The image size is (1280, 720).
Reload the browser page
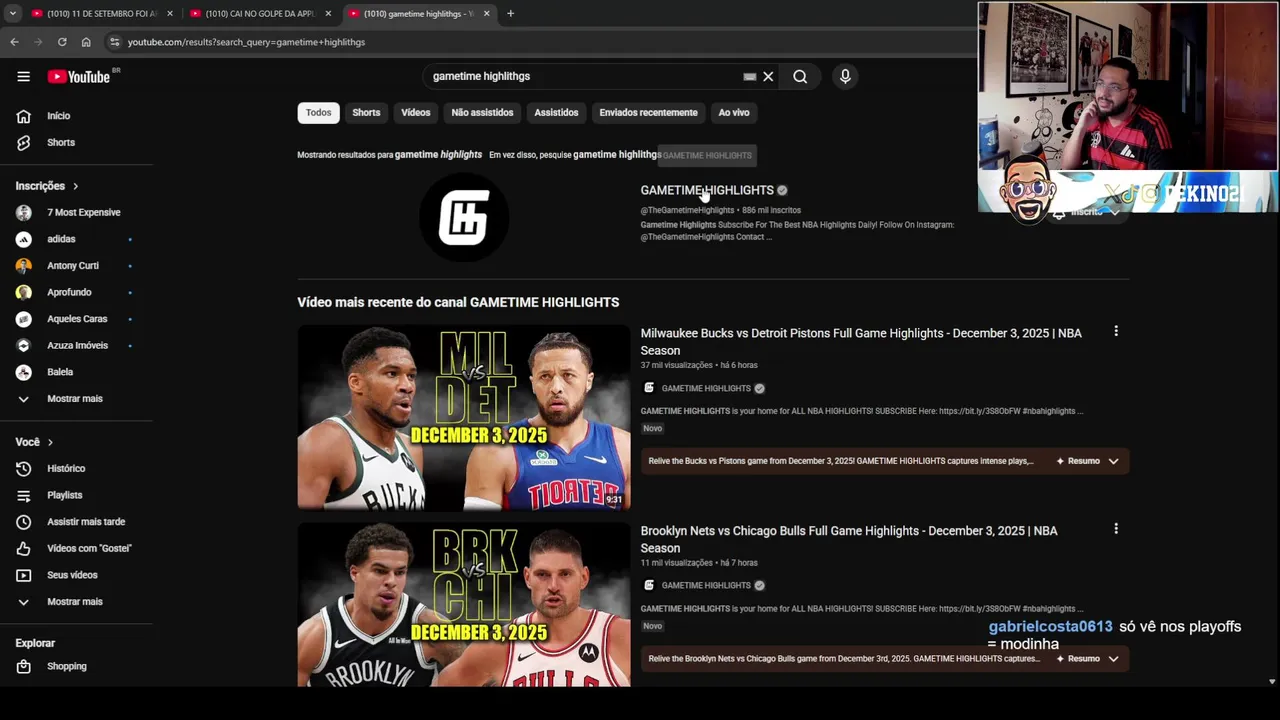[62, 42]
